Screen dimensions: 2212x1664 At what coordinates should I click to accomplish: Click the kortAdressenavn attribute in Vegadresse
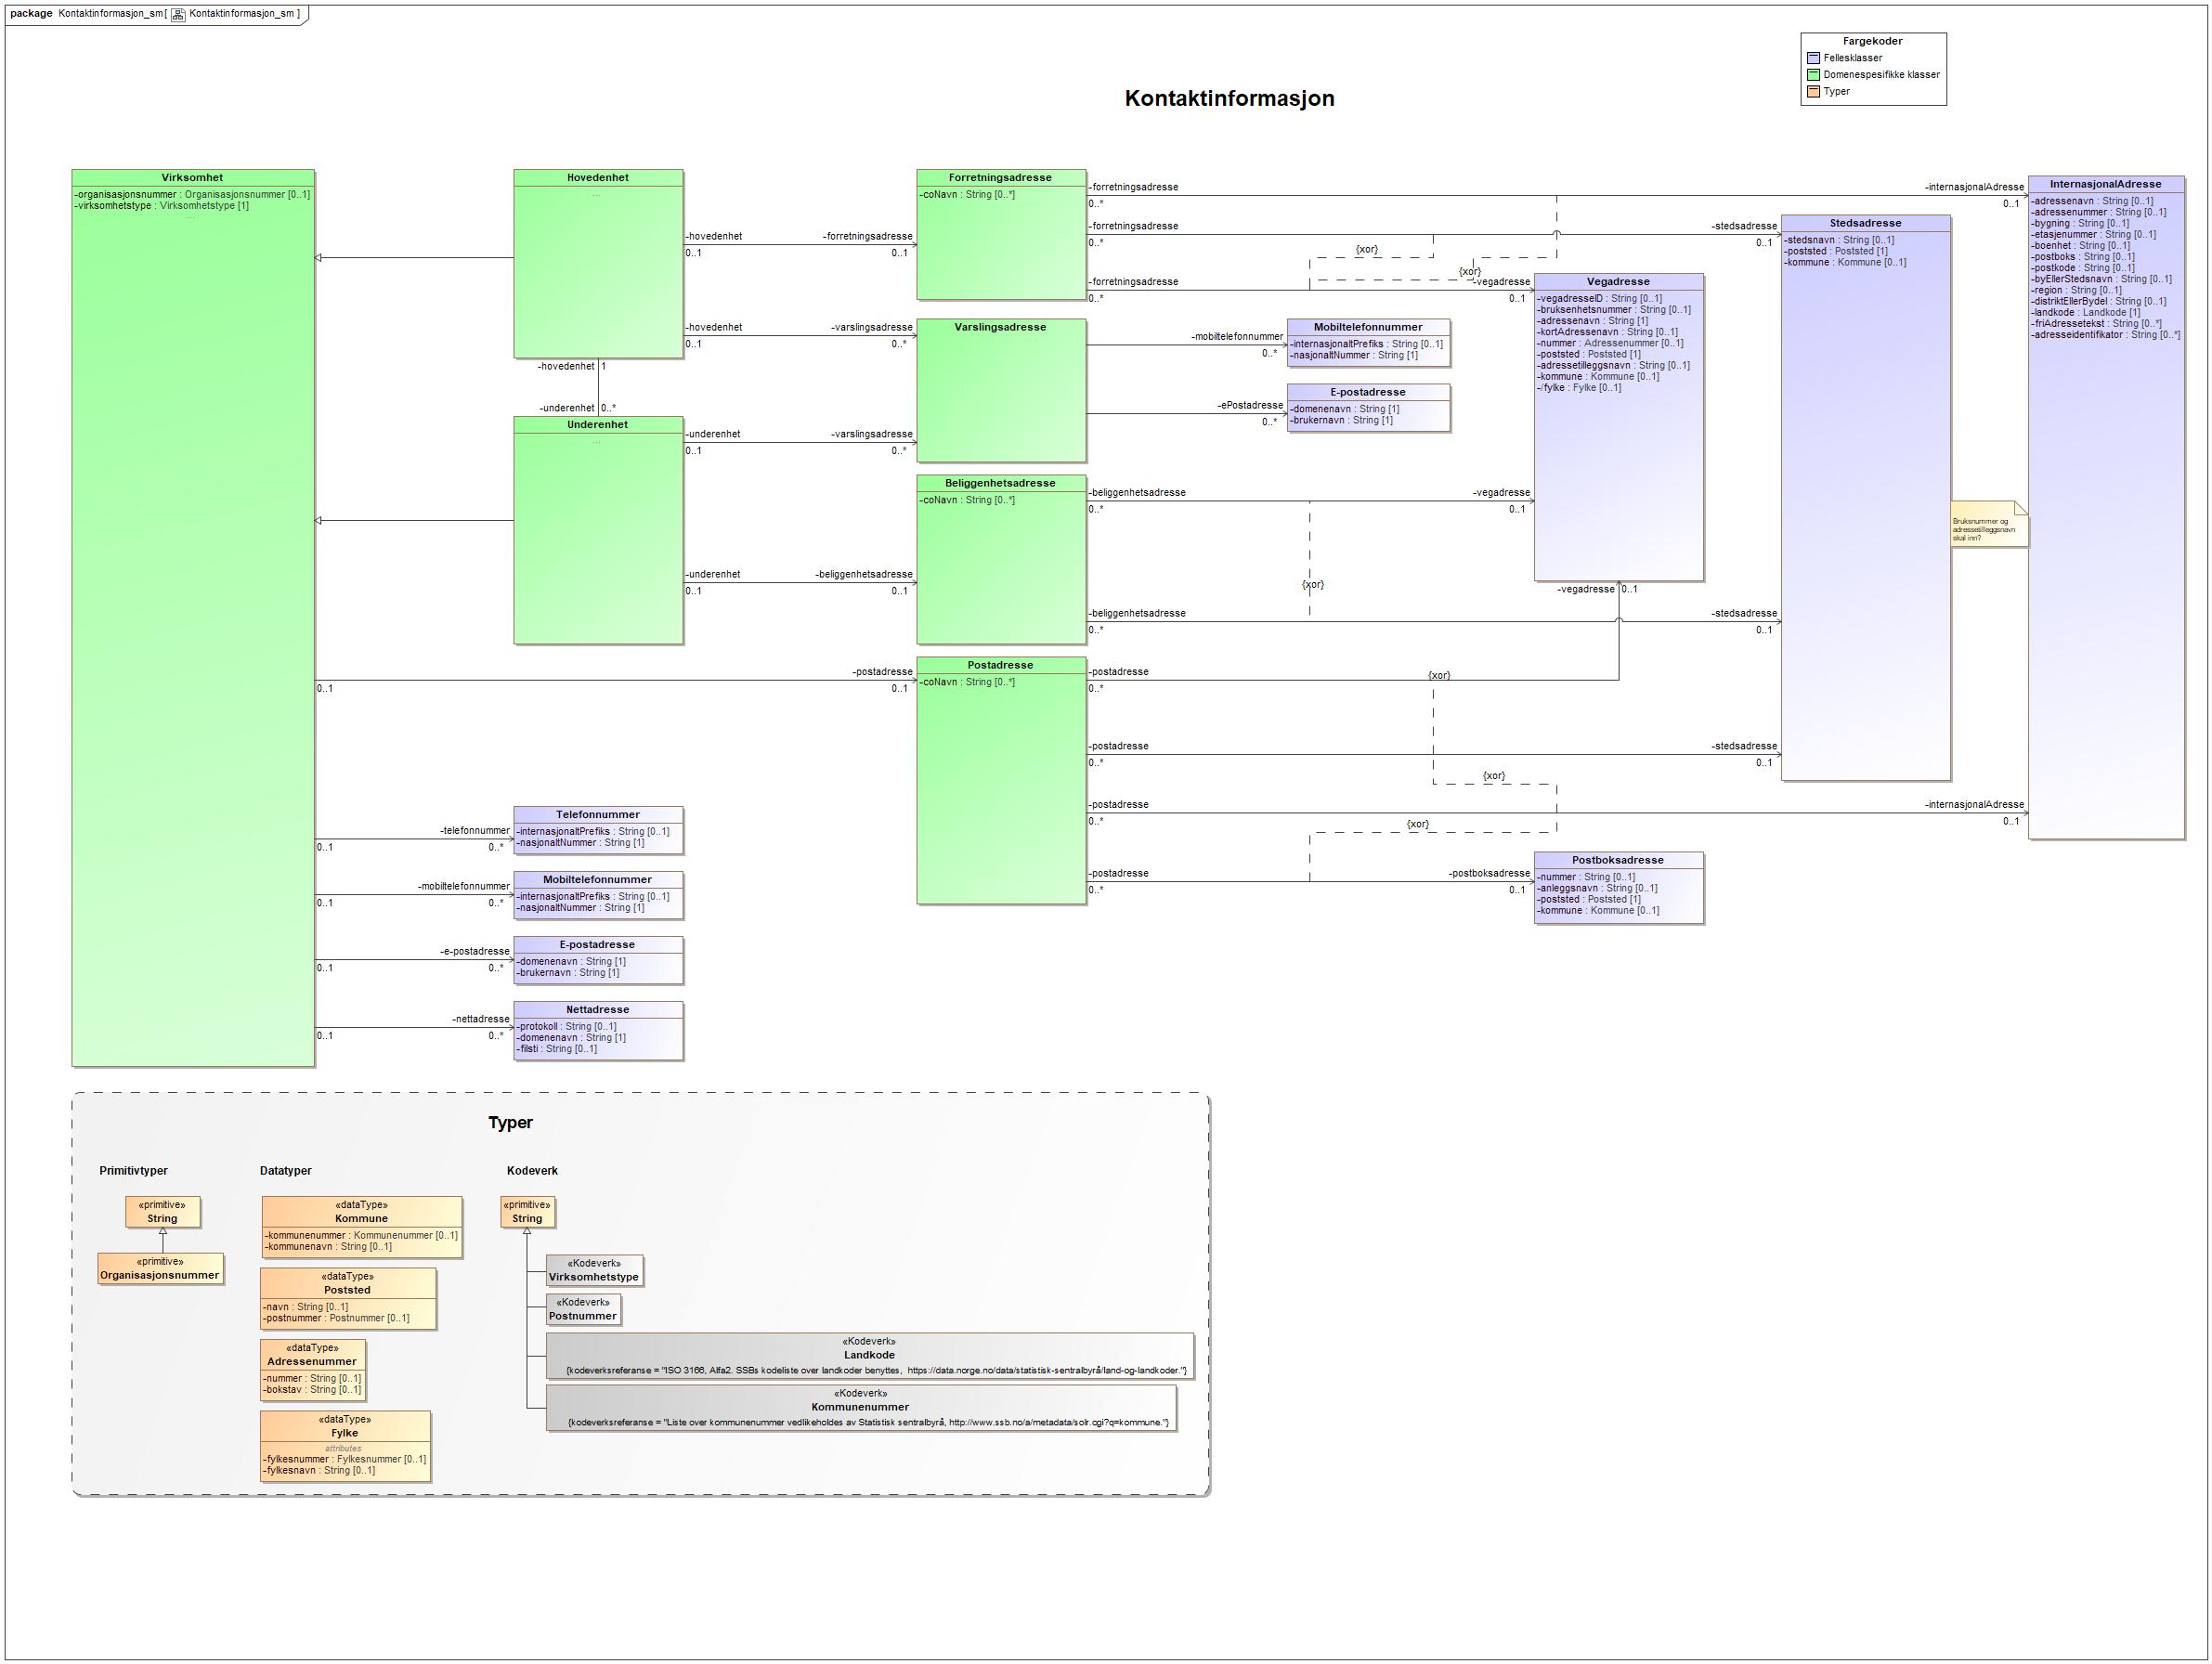pos(1608,332)
